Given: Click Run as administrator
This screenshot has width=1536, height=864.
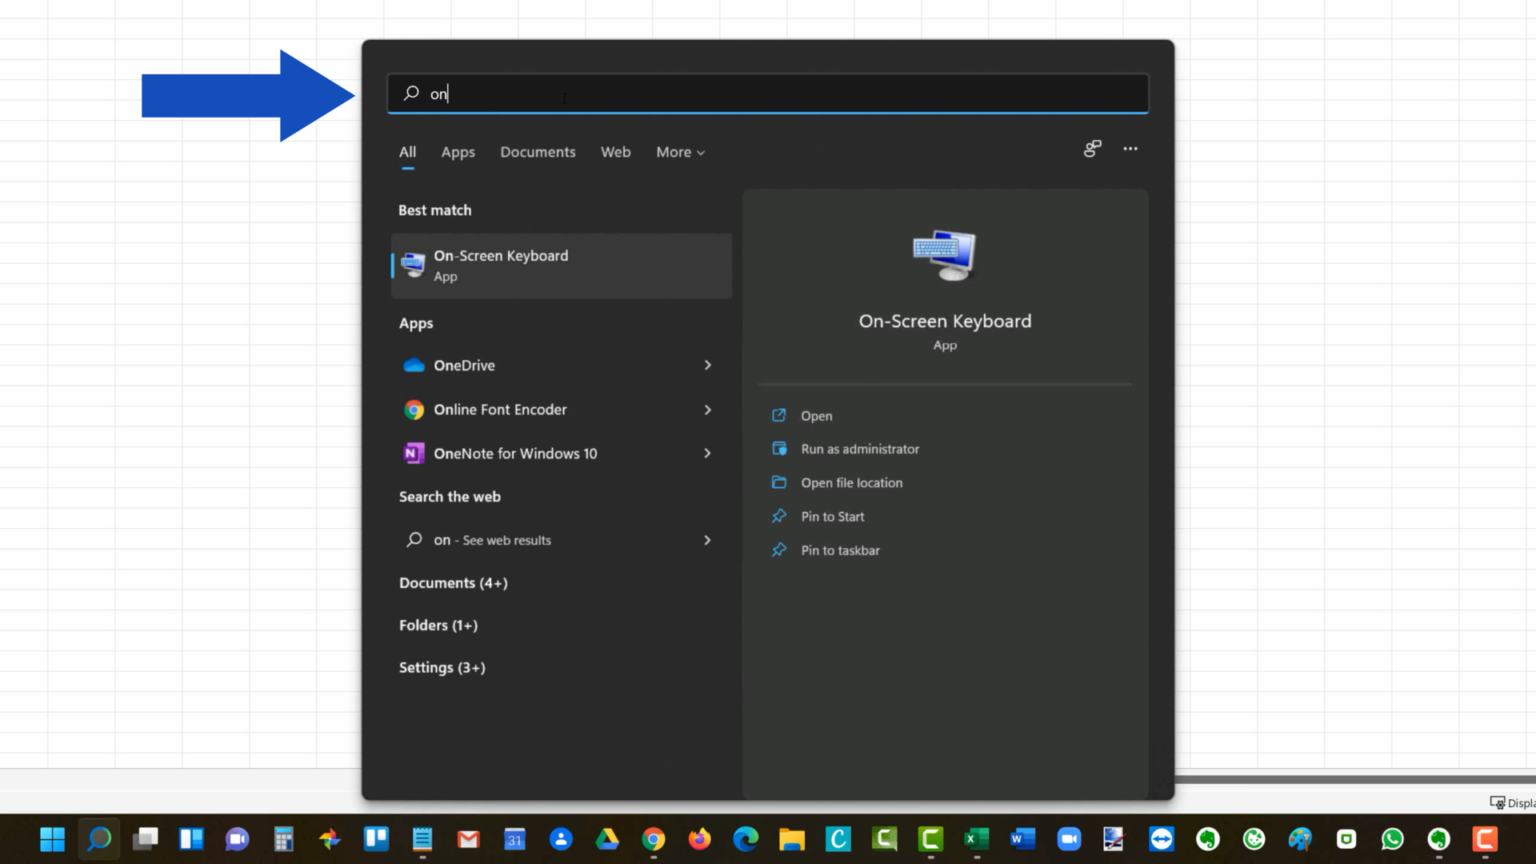Looking at the screenshot, I should point(859,449).
